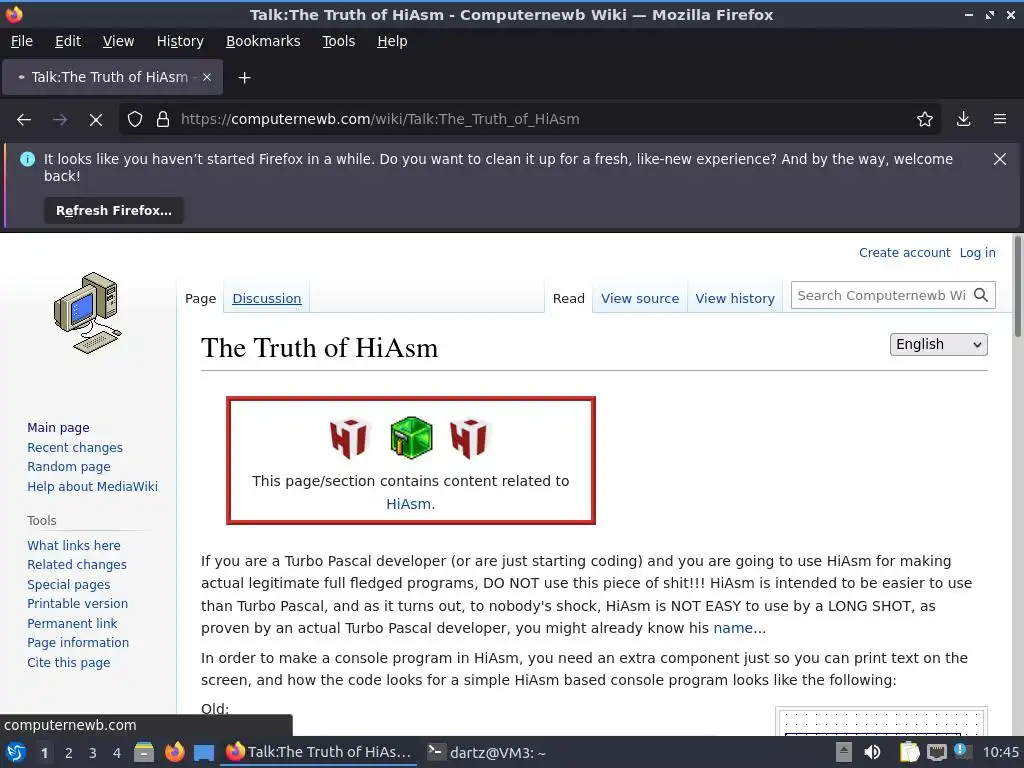The image size is (1024, 768).
Task: Open the taskbar start menu
Action: pos(16,752)
